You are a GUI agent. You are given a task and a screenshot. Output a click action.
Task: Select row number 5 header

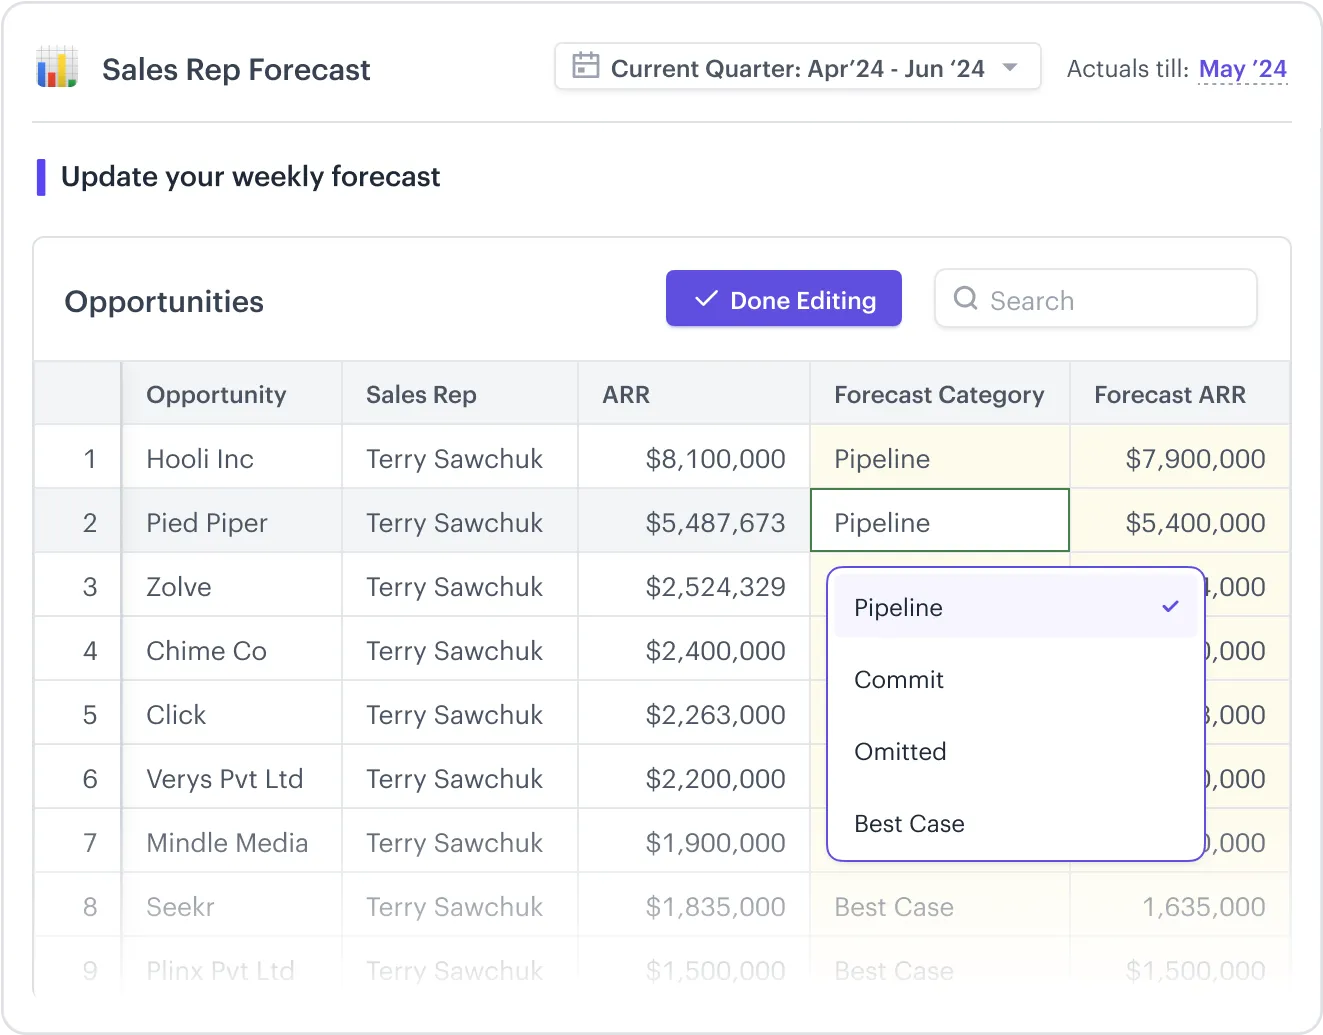tap(78, 713)
